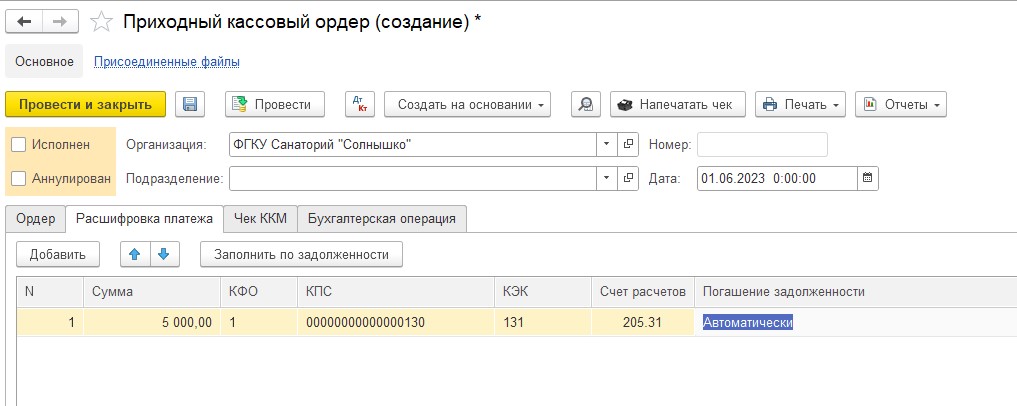This screenshot has width=1017, height=406.
Task: Click the КФО column header
Action: [259, 292]
